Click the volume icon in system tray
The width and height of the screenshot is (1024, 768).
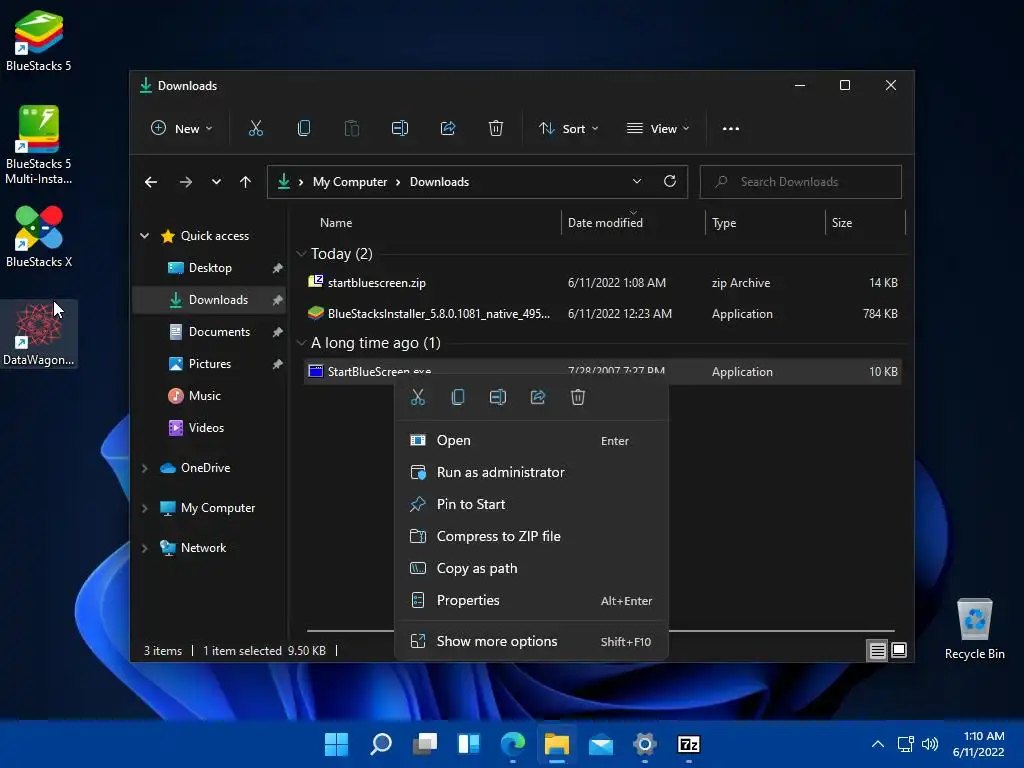point(929,744)
